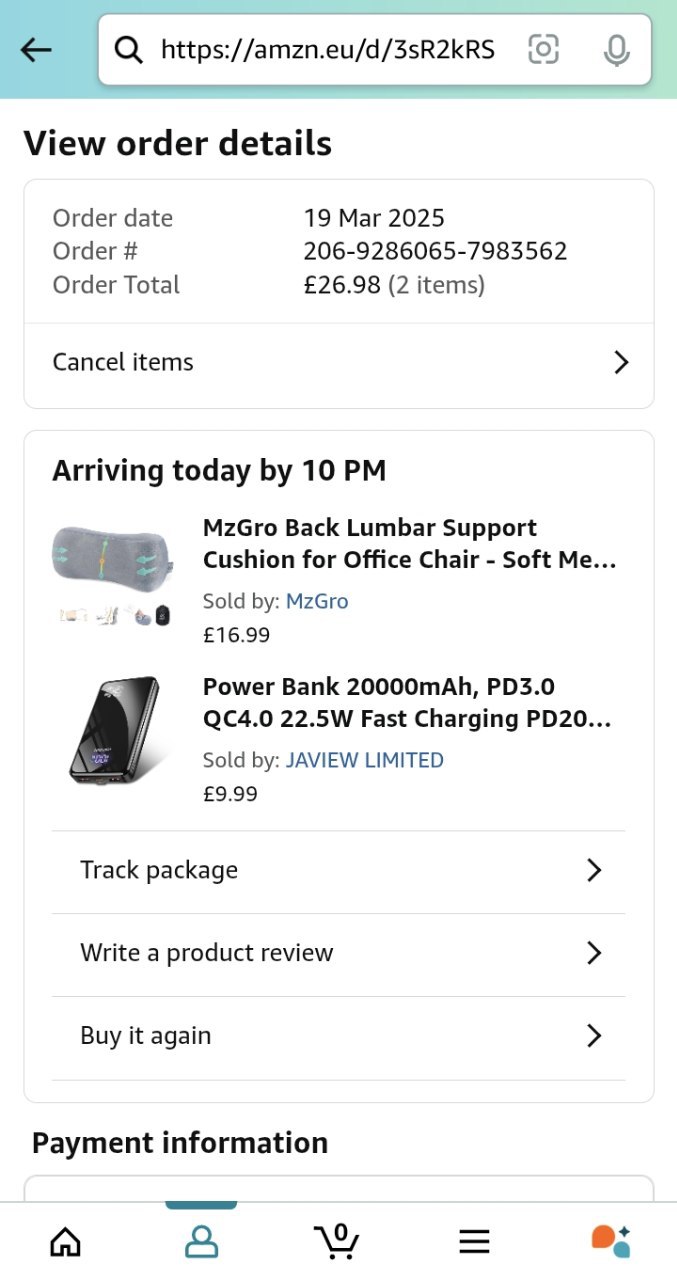Open the Buy it again chevron
This screenshot has width=677, height=1280.
[594, 1036]
